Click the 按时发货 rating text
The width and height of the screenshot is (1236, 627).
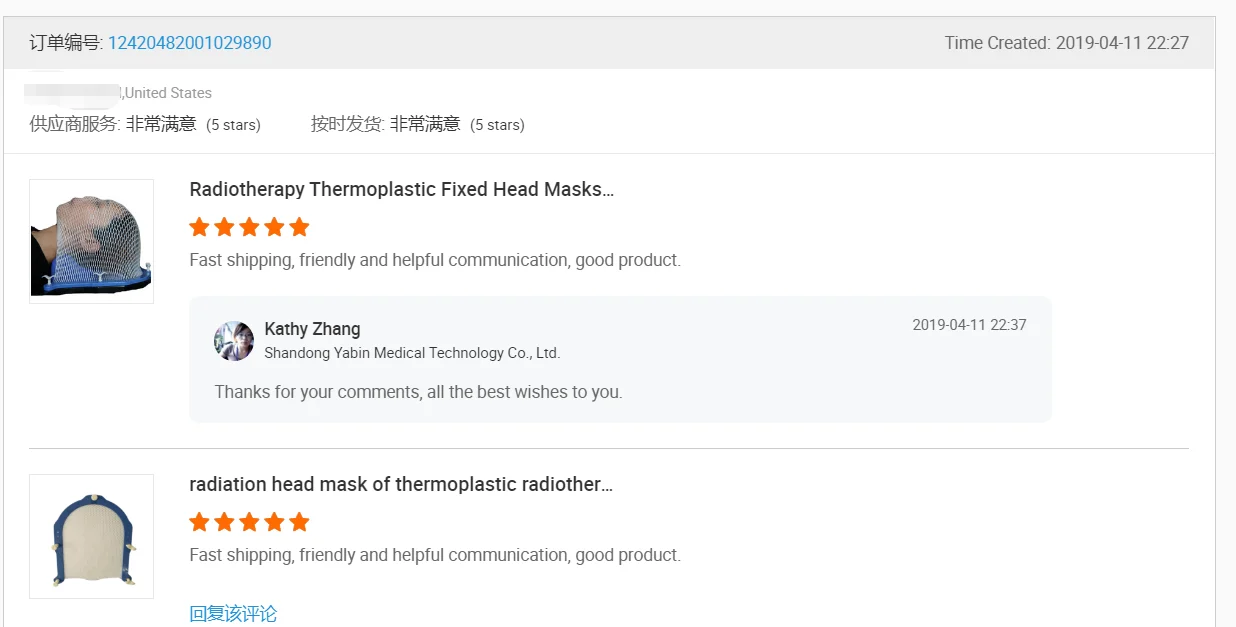pyautogui.click(x=418, y=124)
